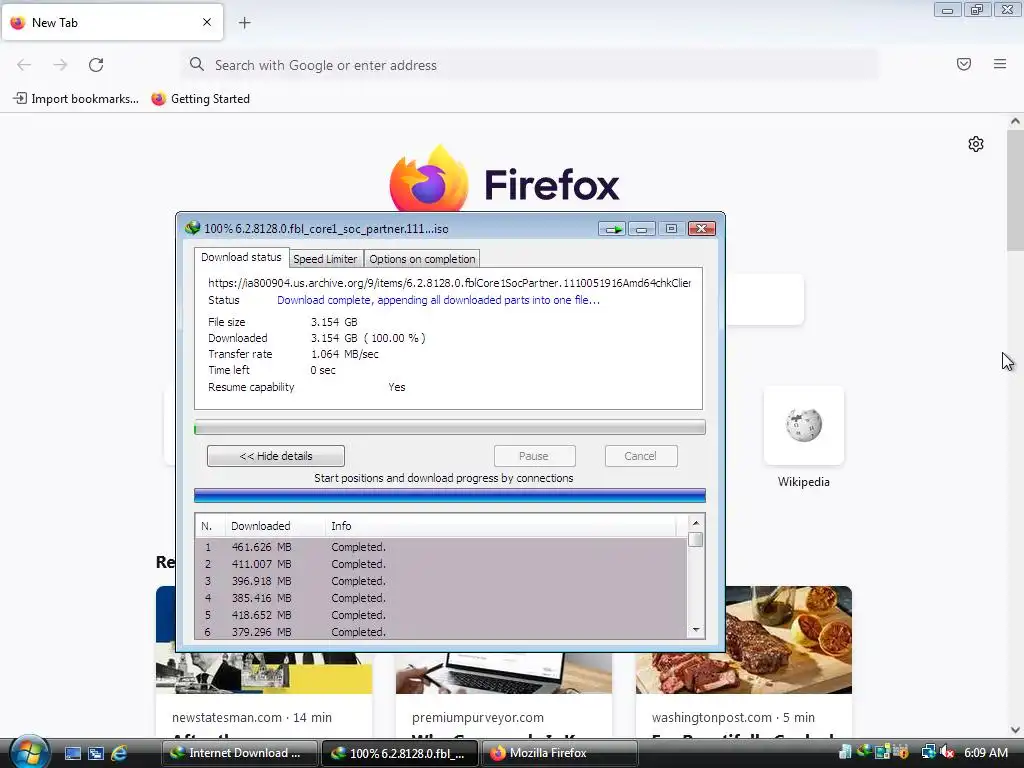Select connection row 4 with 385.416 MB
The height and width of the screenshot is (768, 1024).
(x=441, y=598)
